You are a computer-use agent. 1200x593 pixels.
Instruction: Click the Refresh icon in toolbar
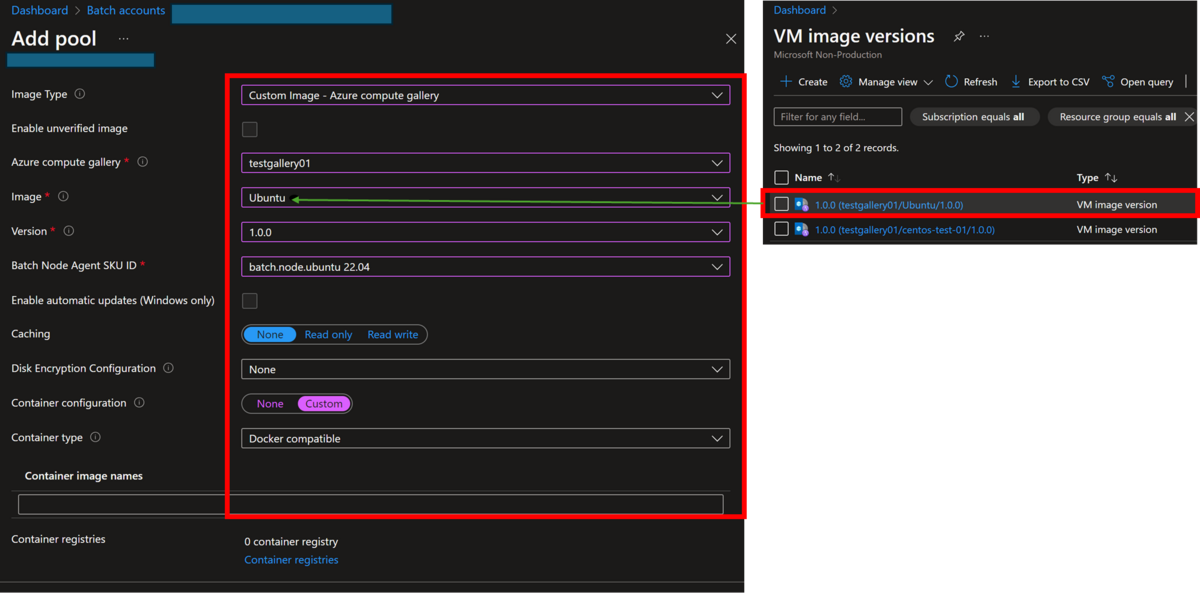pos(951,82)
